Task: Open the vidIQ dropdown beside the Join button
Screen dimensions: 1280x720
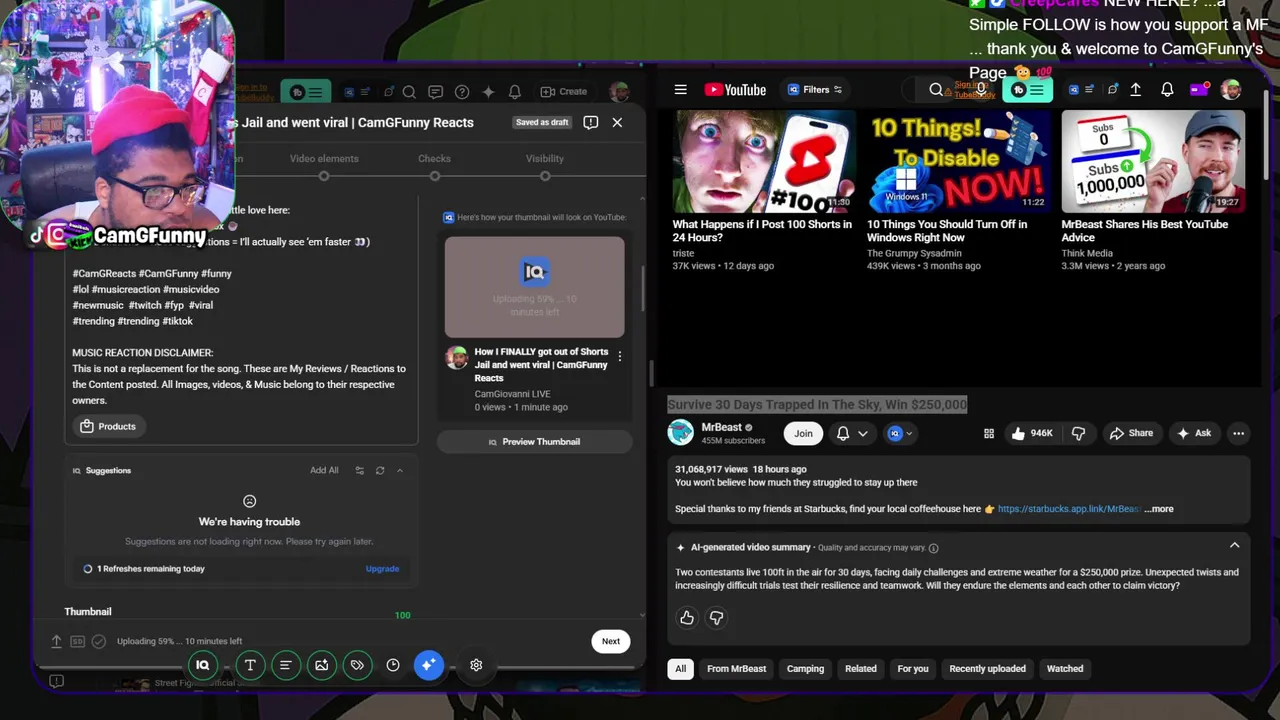Action: tap(901, 433)
